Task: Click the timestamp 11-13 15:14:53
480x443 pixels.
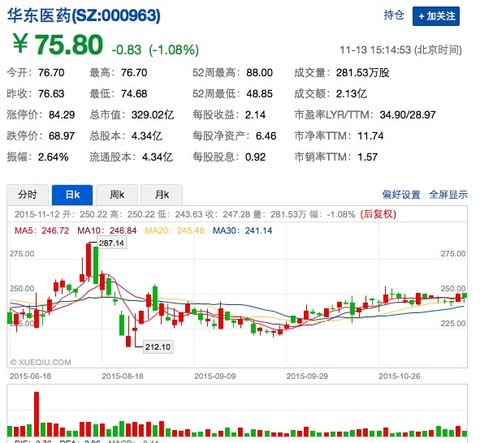Action: point(375,50)
